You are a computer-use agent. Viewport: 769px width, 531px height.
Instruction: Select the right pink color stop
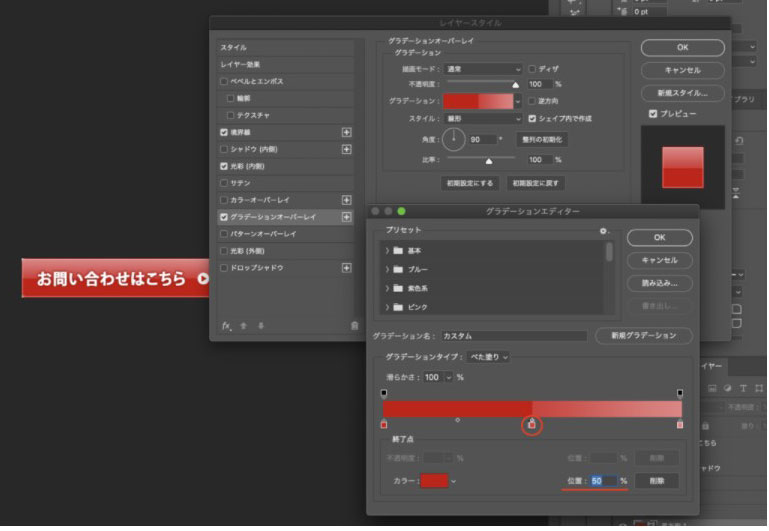(x=680, y=425)
